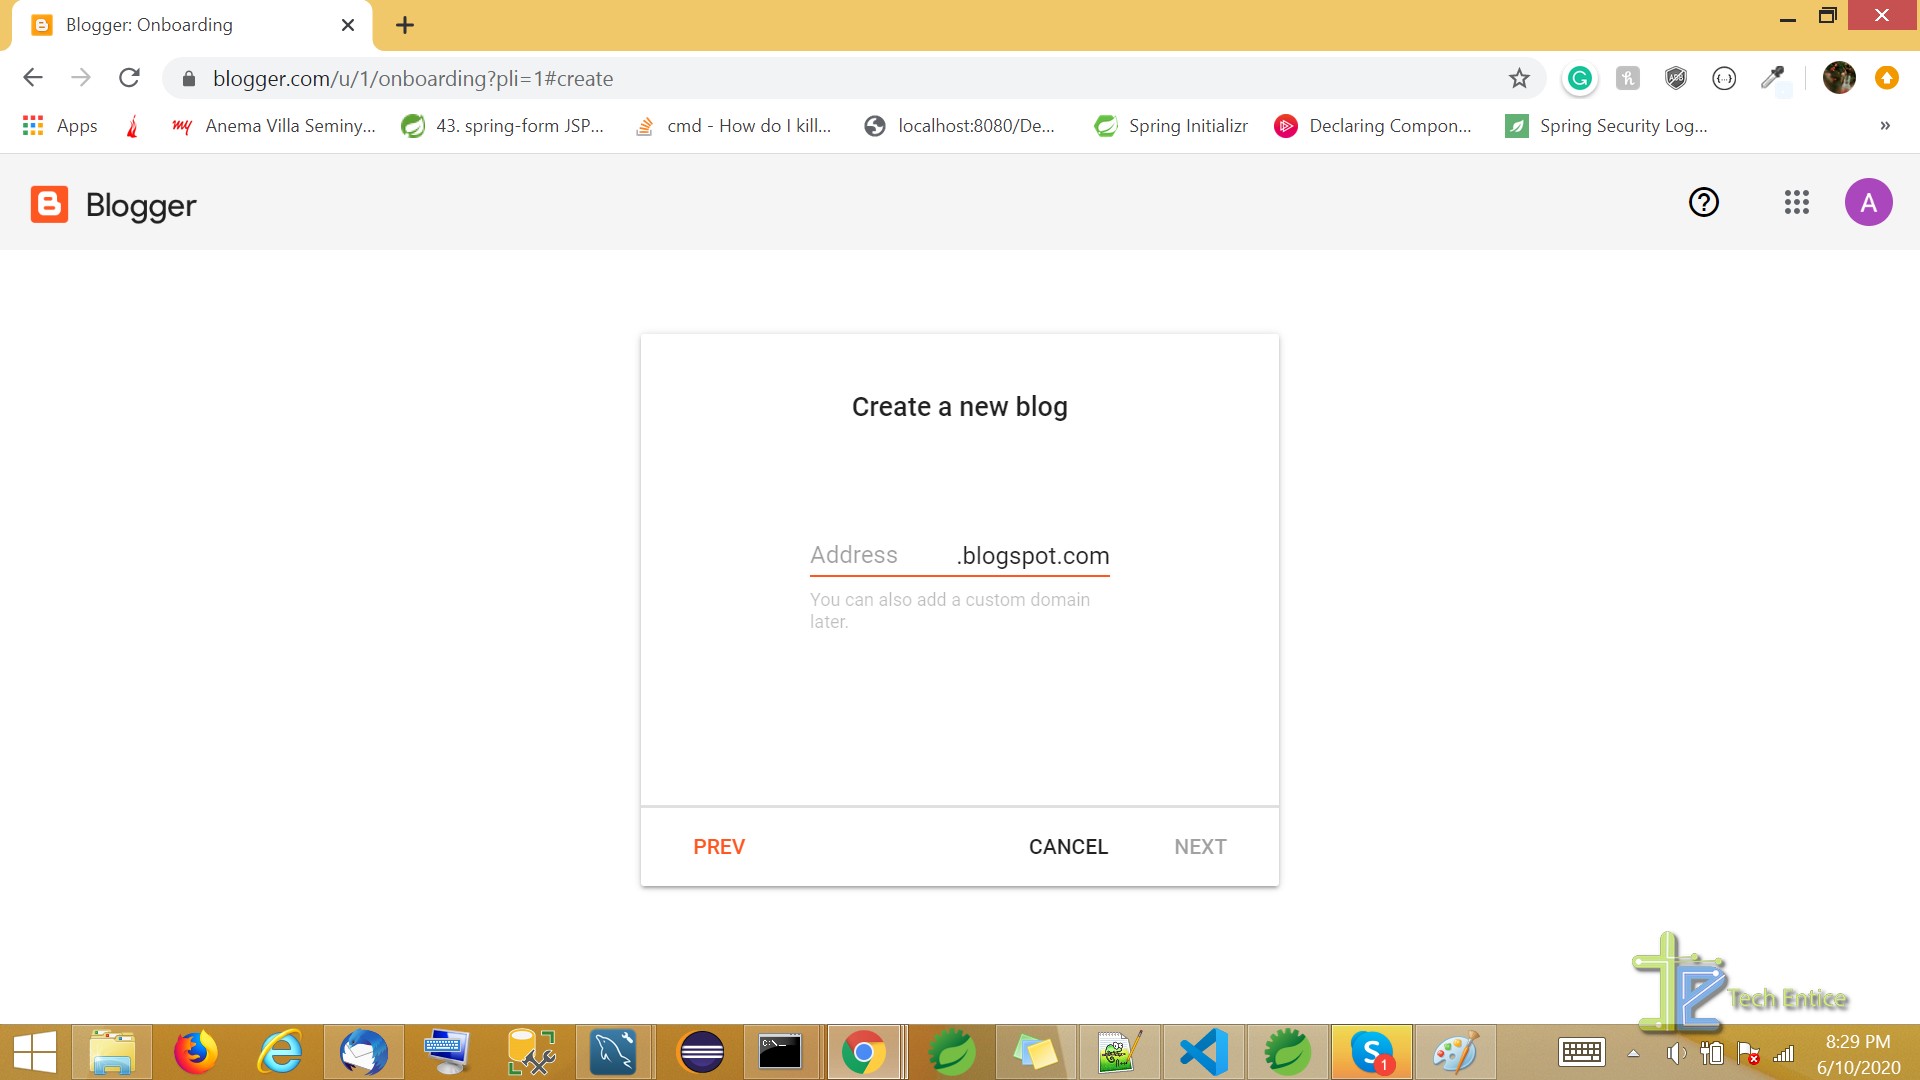1920x1080 pixels.
Task: Click the NEXT button
Action: [x=1200, y=847]
